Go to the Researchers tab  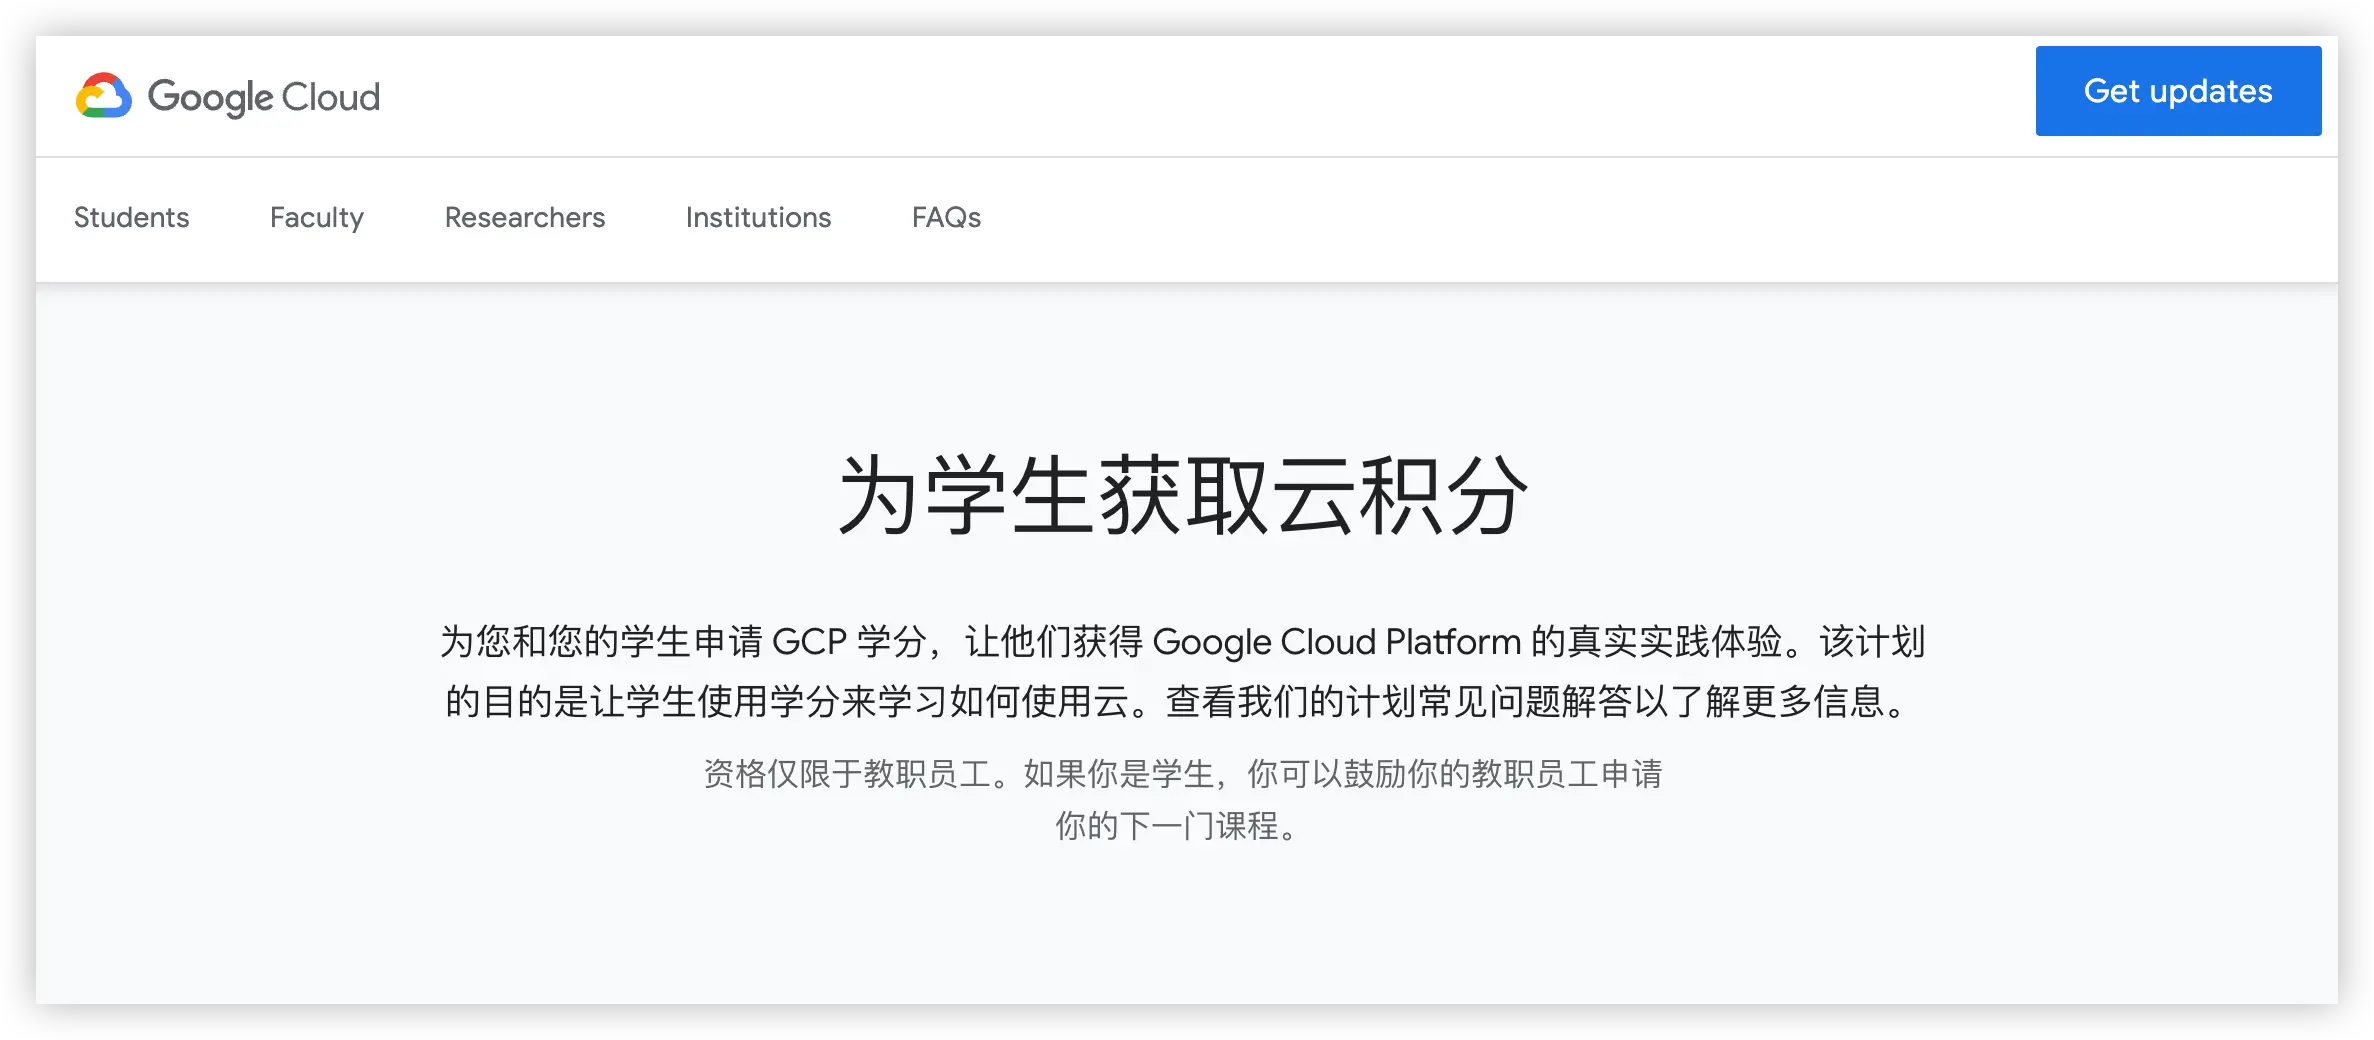(x=525, y=217)
